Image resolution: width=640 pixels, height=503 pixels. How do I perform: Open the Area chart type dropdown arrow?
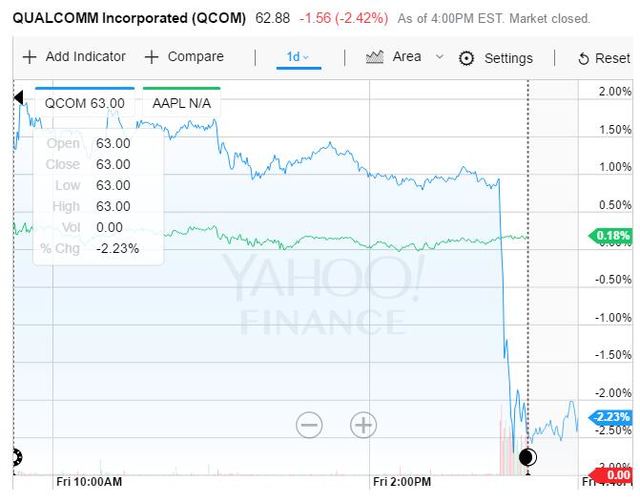click(439, 57)
